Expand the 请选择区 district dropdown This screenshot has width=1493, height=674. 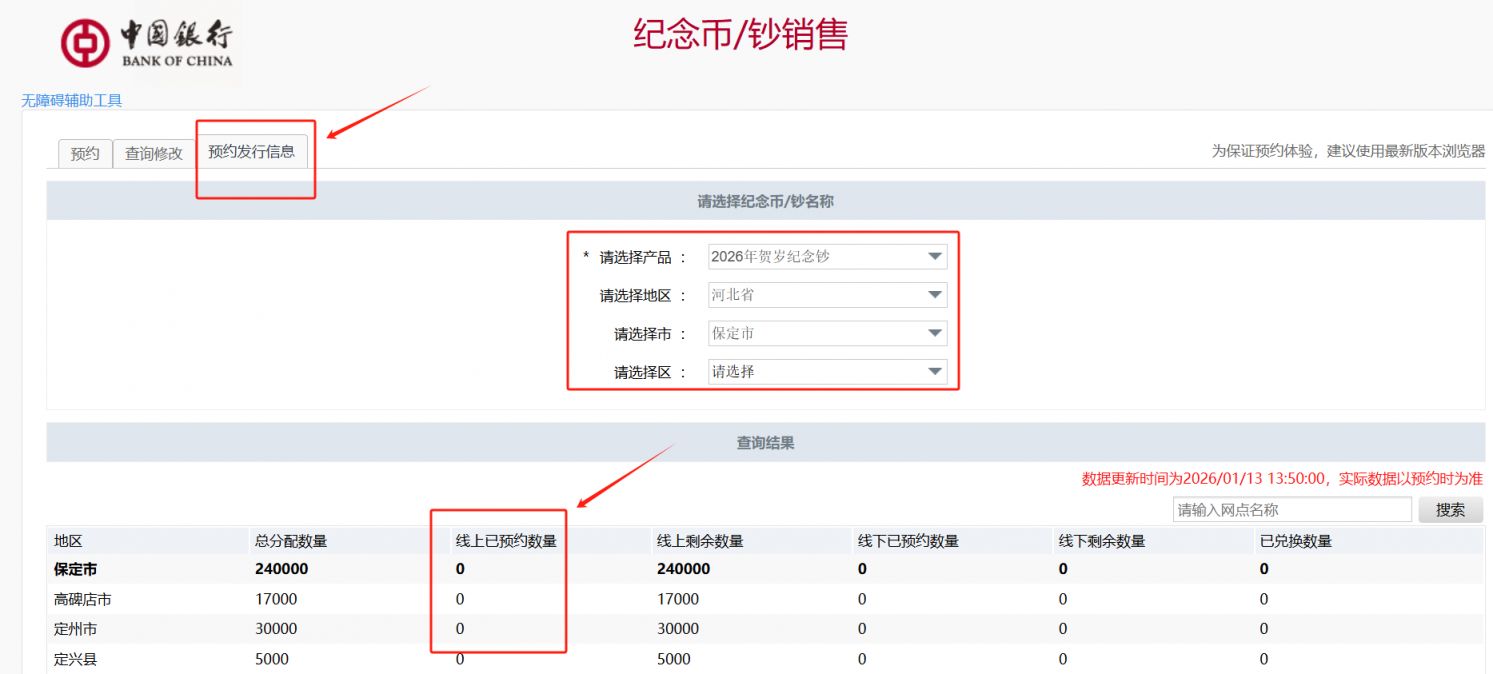click(827, 372)
